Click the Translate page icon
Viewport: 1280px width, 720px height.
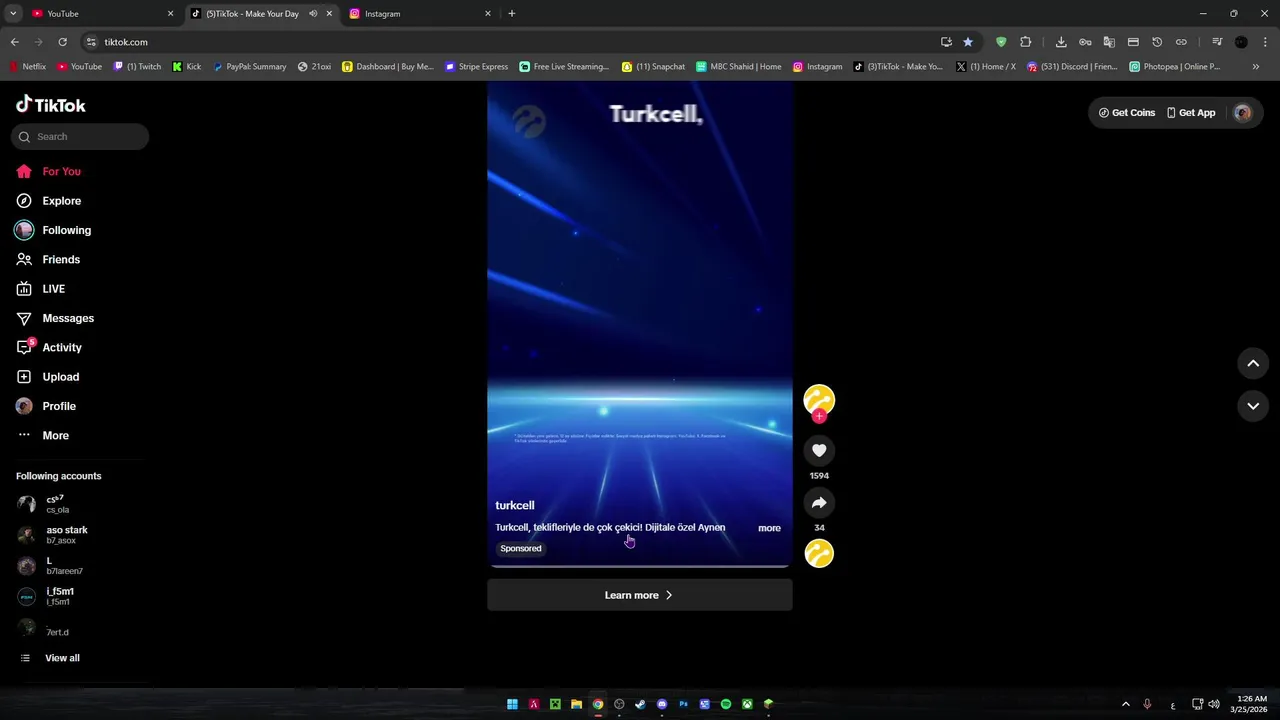[x=1109, y=42]
